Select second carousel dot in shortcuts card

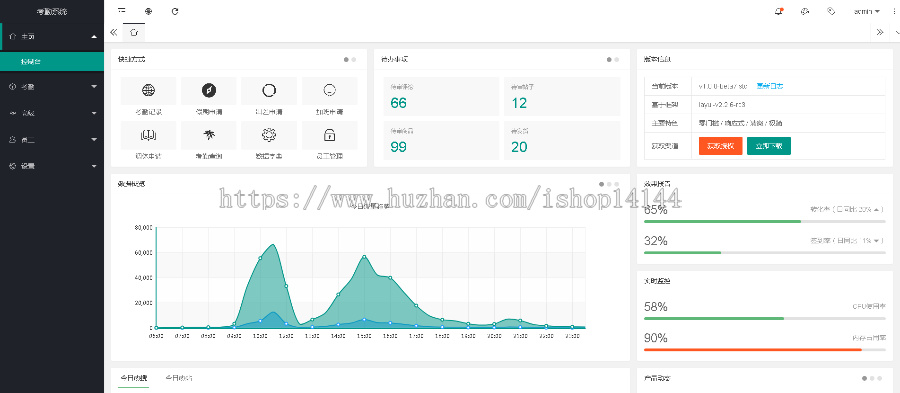(354, 59)
